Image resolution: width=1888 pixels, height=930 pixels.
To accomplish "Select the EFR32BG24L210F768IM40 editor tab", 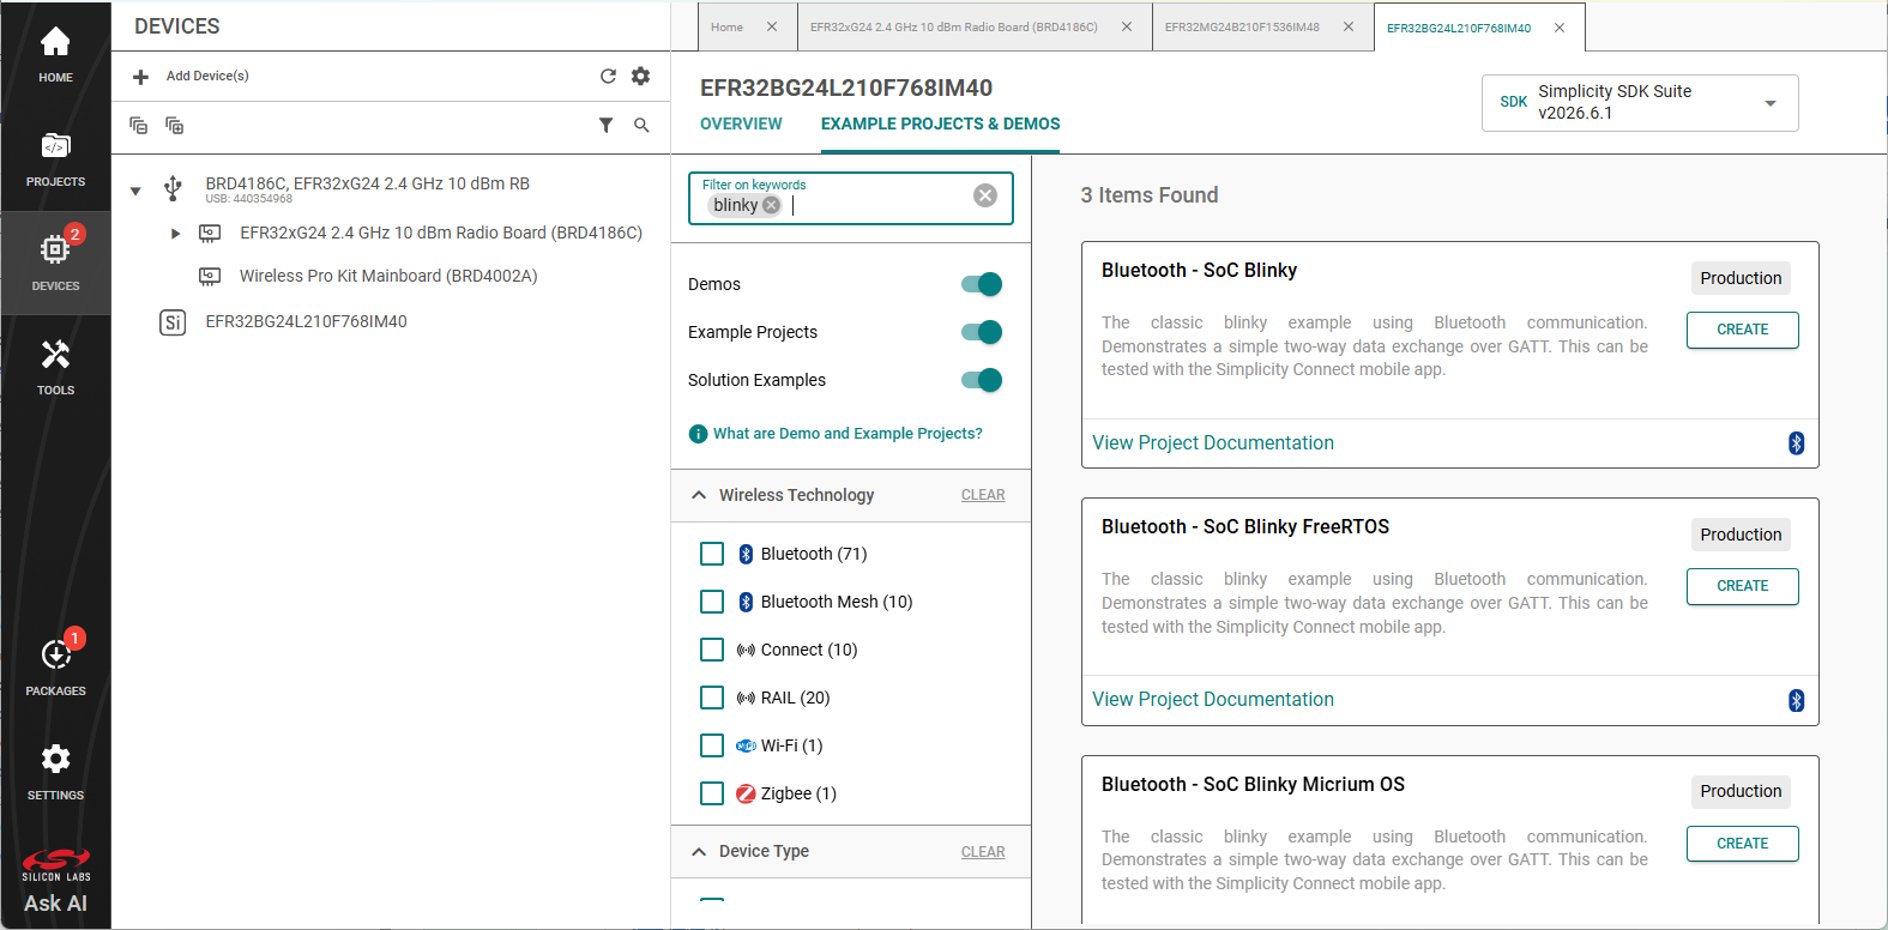I will [1459, 28].
